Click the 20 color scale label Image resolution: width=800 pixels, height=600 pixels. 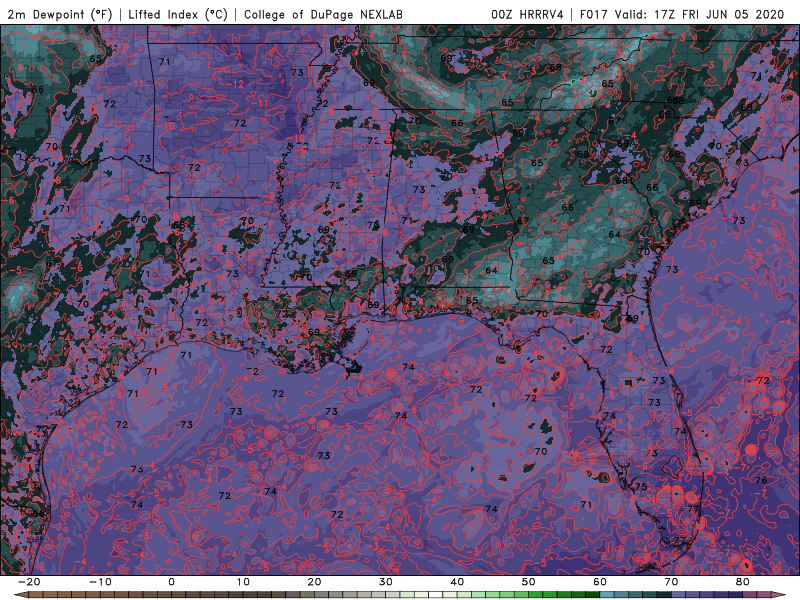point(314,582)
